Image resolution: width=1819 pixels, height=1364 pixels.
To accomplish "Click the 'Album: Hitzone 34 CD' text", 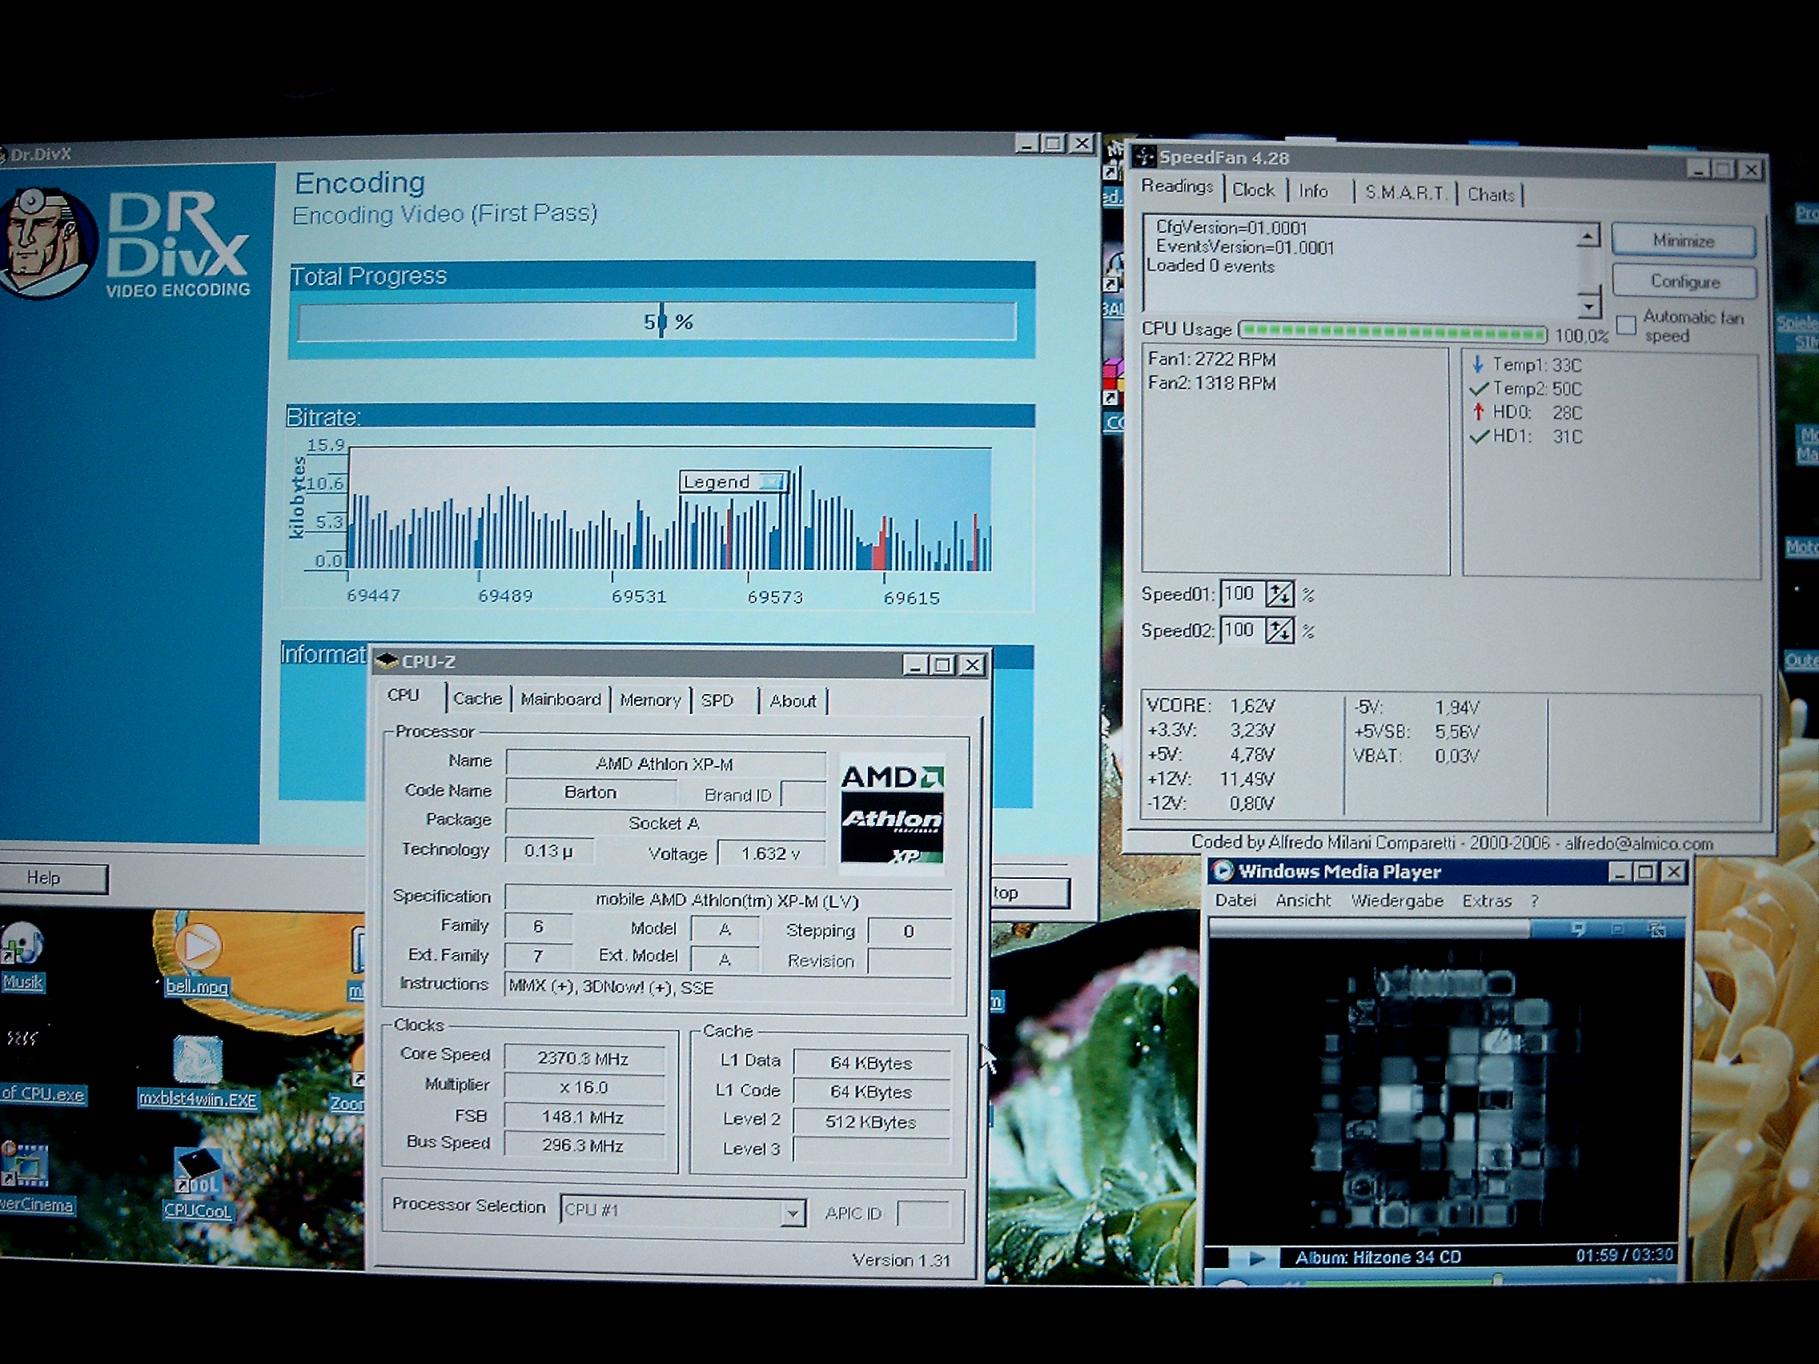I will 1378,1257.
